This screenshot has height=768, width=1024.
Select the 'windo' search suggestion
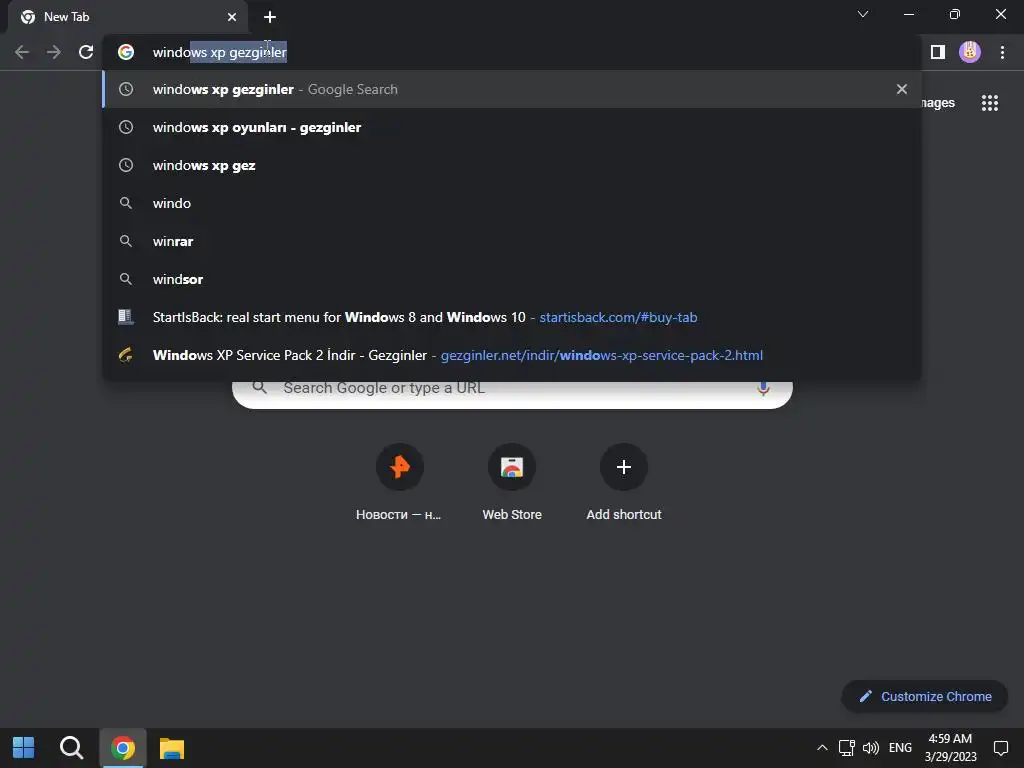pyautogui.click(x=512, y=203)
